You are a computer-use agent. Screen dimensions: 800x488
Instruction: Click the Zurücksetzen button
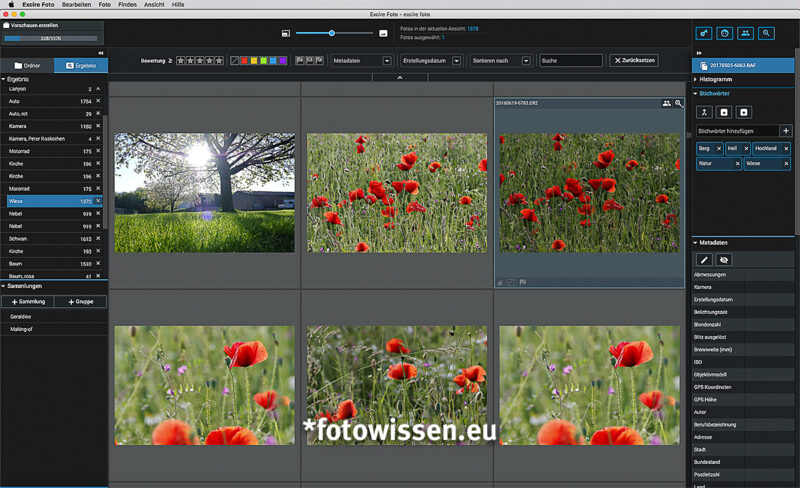(634, 61)
